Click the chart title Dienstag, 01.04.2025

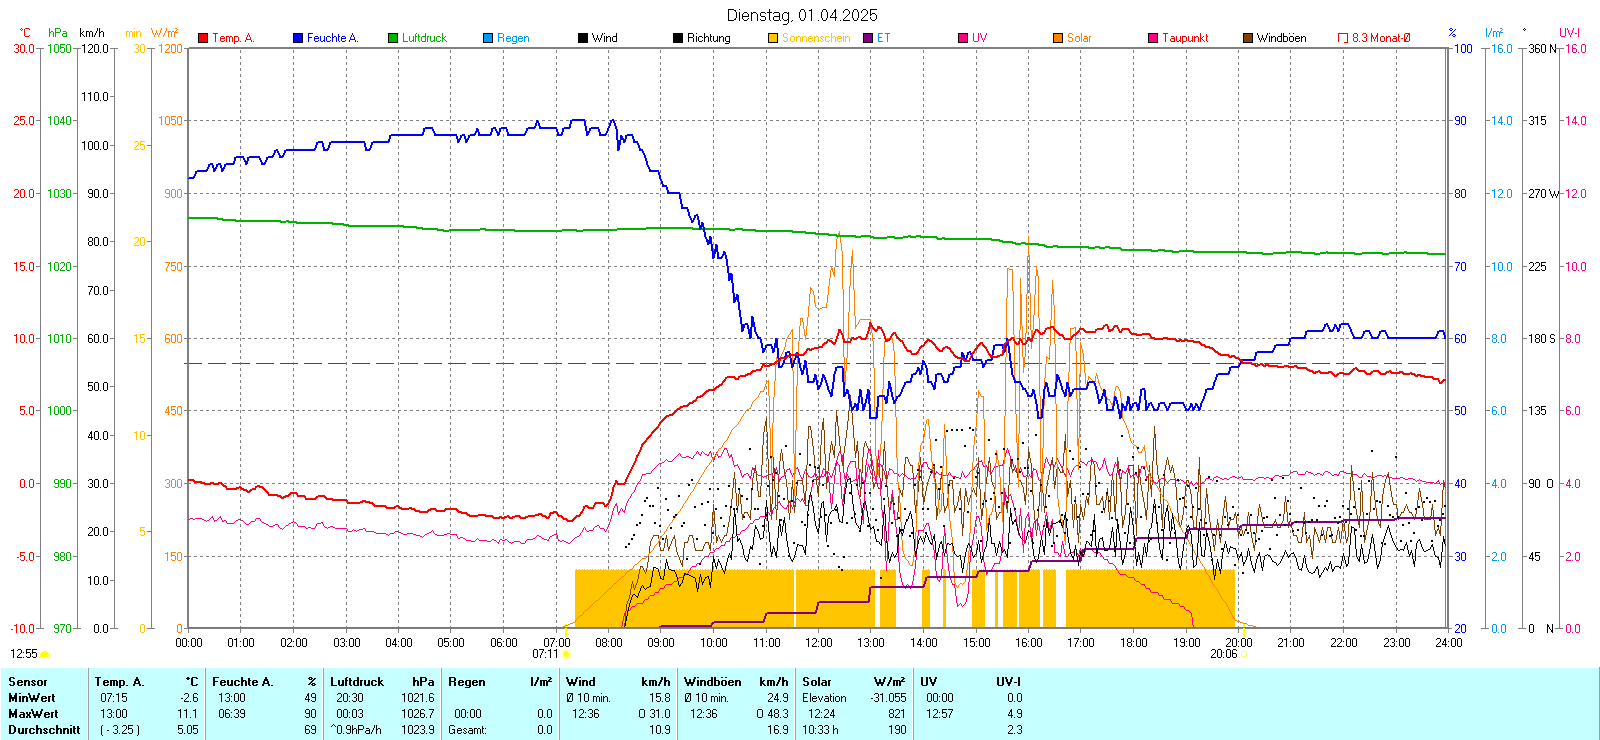click(x=802, y=15)
